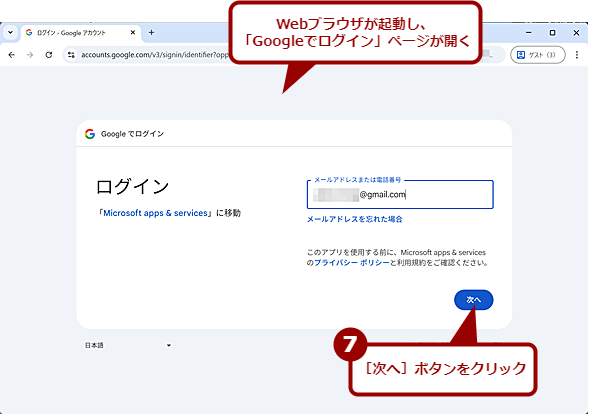Screen dimensions: 589x415
Task: Open the Chrome three-dot menu
Action: [x=577, y=55]
